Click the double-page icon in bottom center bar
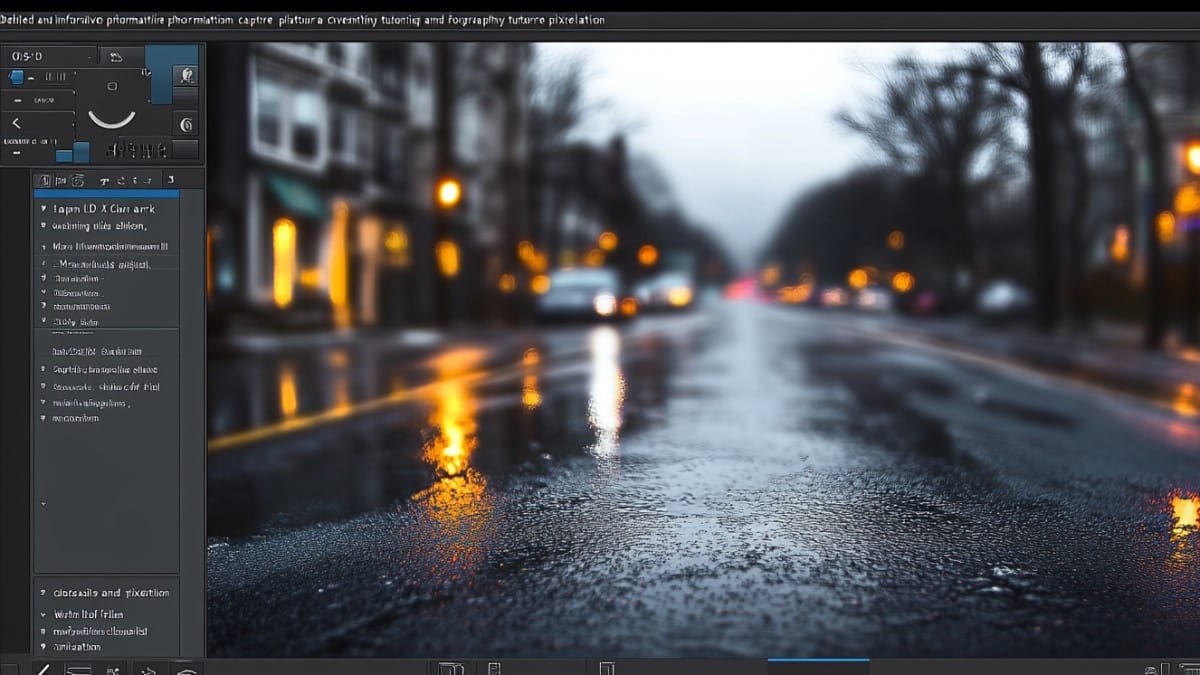This screenshot has width=1200, height=675. (451, 668)
